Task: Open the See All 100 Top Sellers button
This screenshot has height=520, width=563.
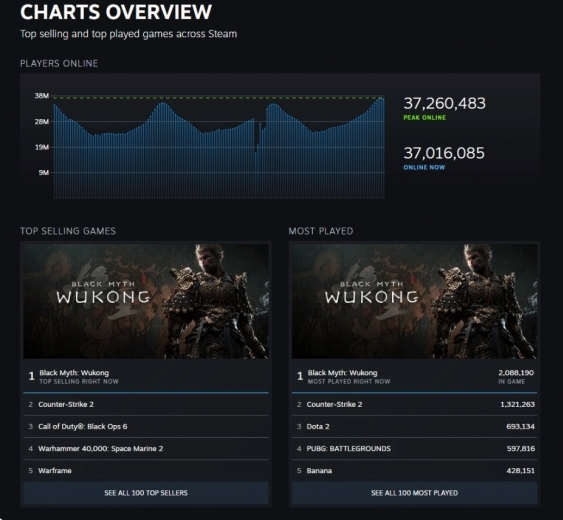Action: [x=146, y=493]
